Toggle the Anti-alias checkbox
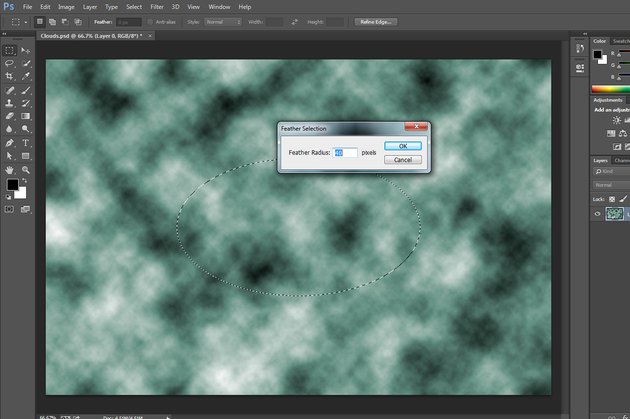Screen dimensions: 630x419 pyautogui.click(x=150, y=22)
